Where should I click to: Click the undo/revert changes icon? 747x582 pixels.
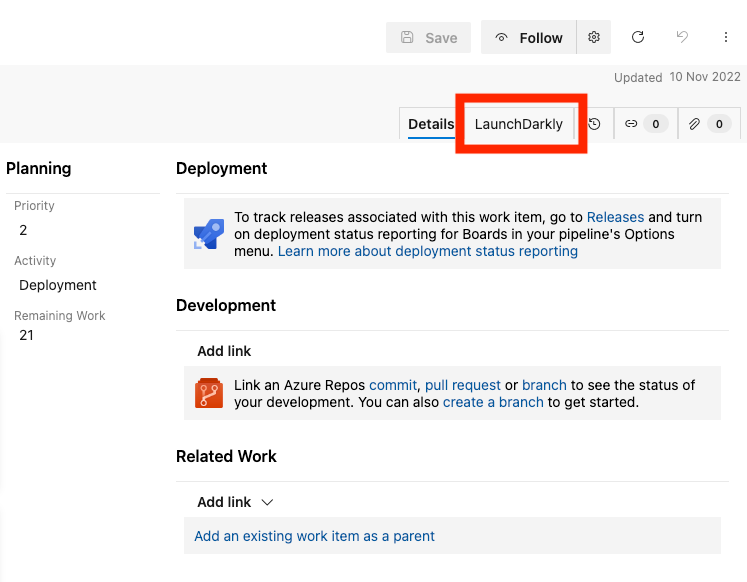pyautogui.click(x=682, y=37)
